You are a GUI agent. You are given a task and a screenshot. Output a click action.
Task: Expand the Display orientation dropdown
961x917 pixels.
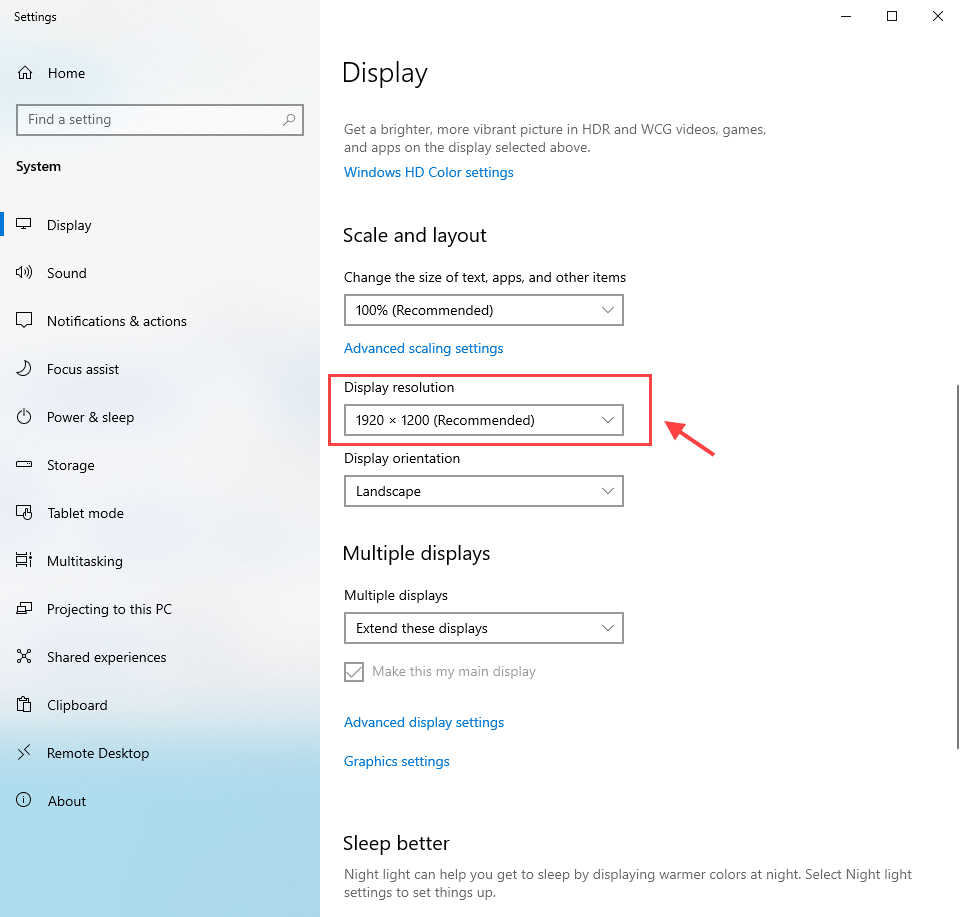(483, 492)
